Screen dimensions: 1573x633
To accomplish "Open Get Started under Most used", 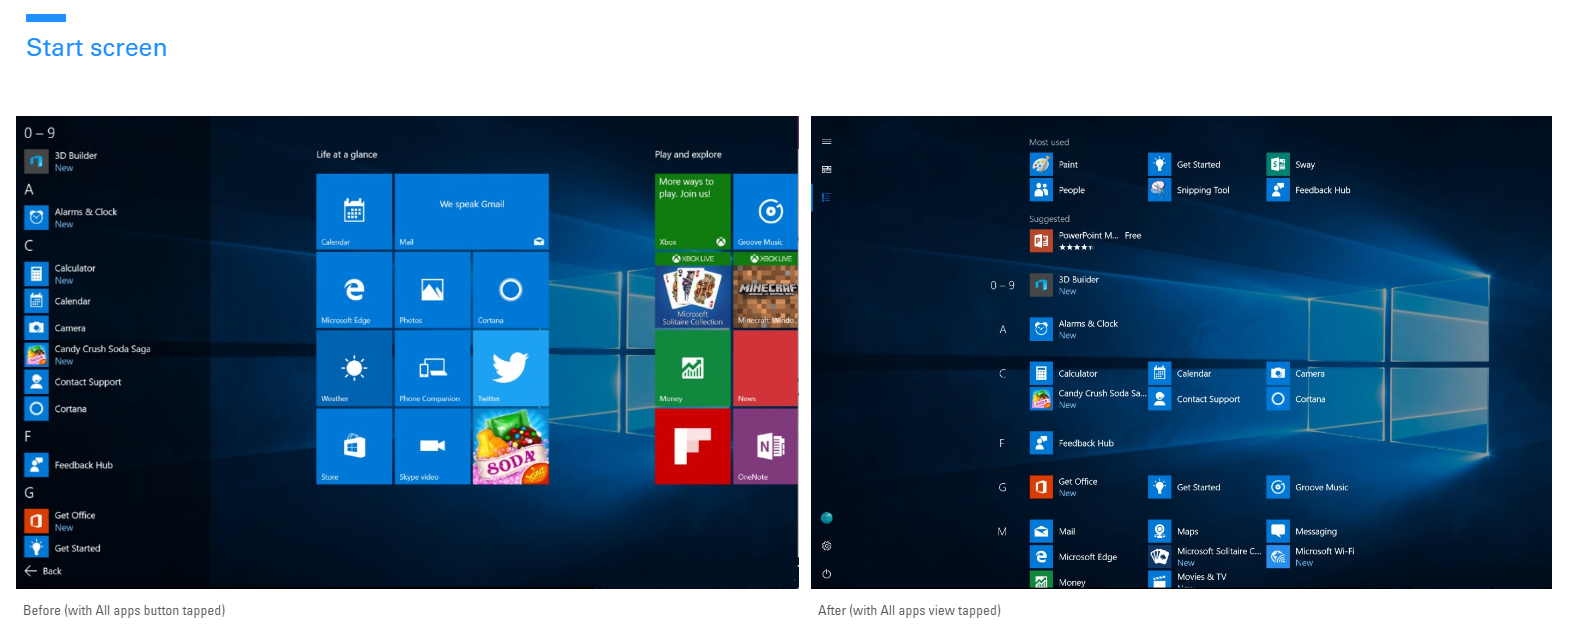I will tap(1185, 164).
